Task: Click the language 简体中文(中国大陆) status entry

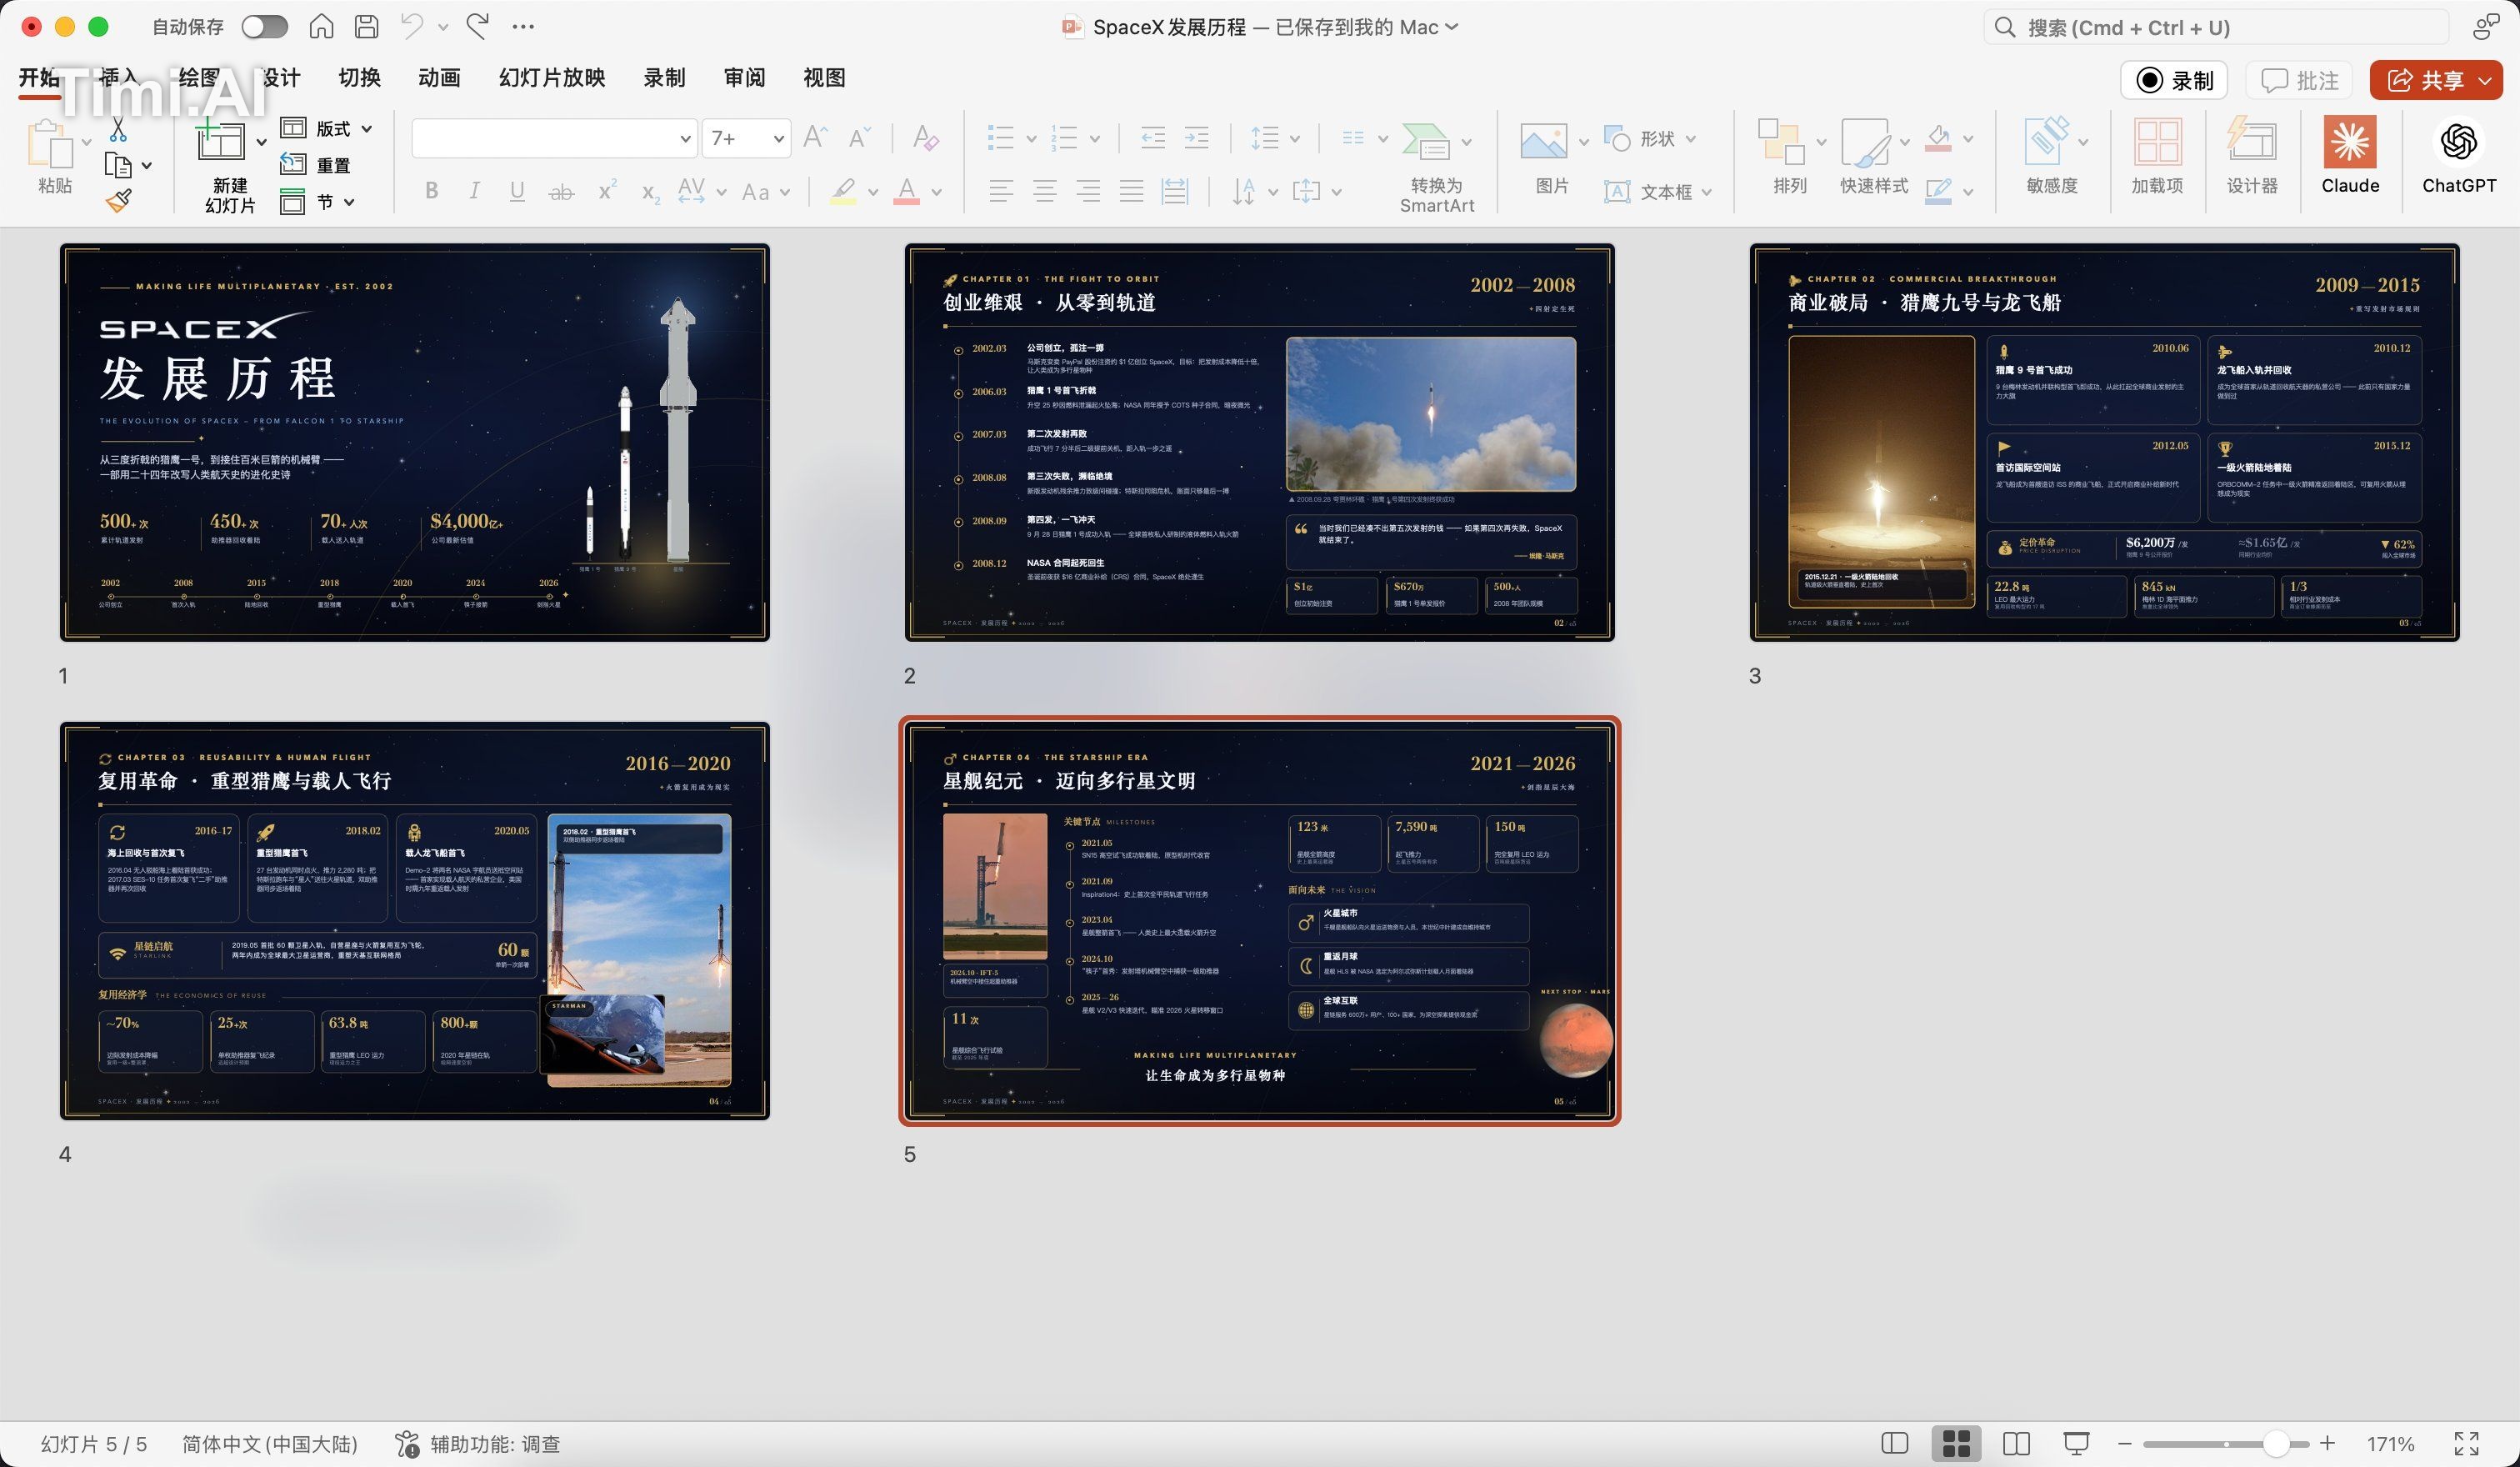Action: point(269,1443)
